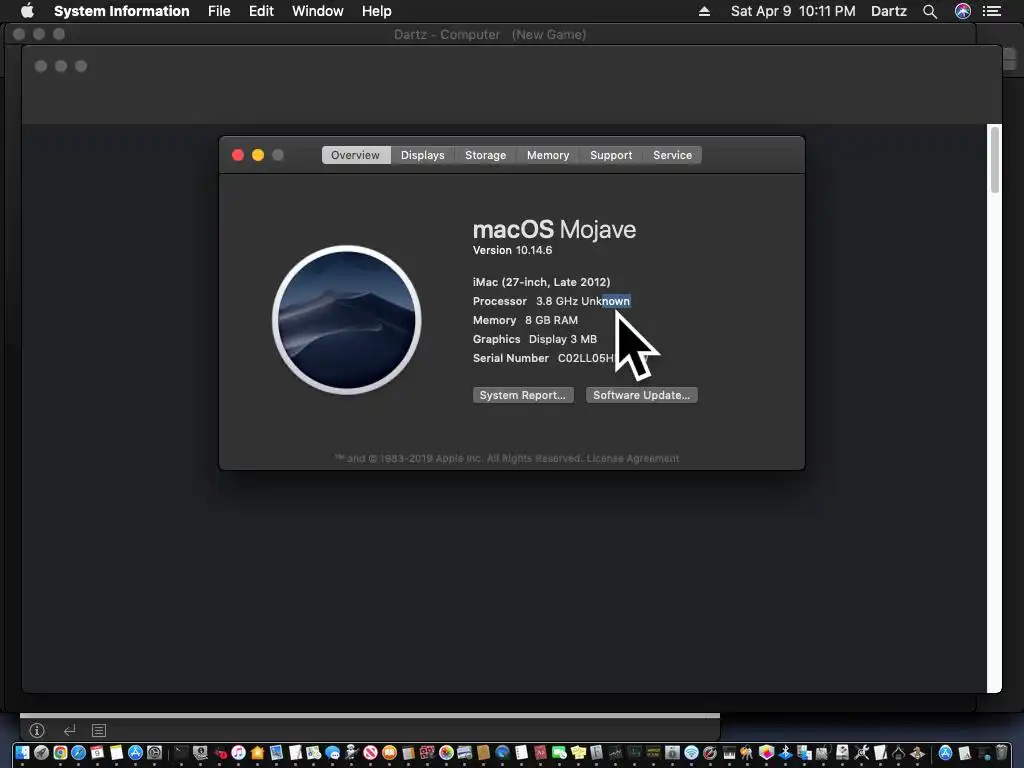Click the highlighted 'Unknown' processor text
Screen dimensions: 1024x768
pyautogui.click(x=605, y=301)
